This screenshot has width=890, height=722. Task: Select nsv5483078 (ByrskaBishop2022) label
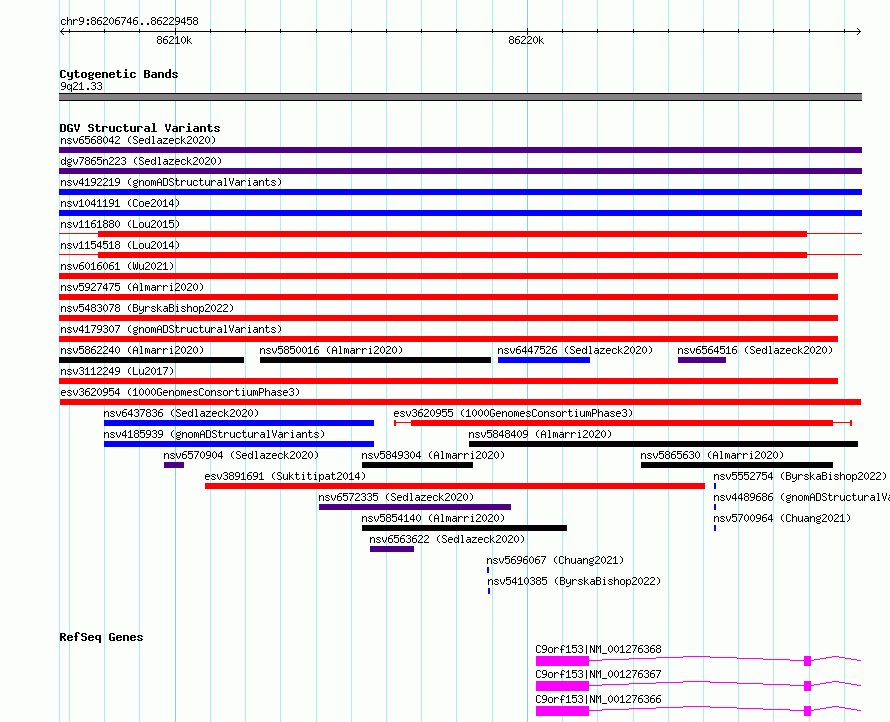pos(147,308)
